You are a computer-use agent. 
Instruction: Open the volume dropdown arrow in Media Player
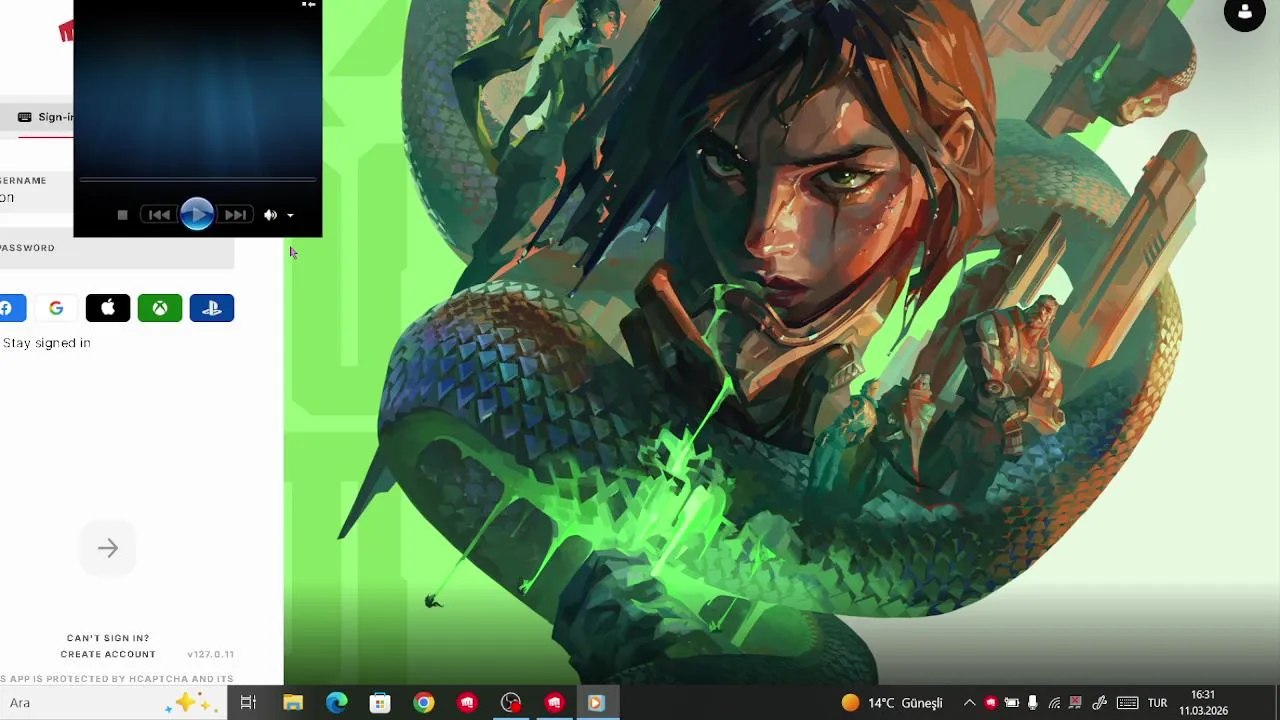[290, 215]
